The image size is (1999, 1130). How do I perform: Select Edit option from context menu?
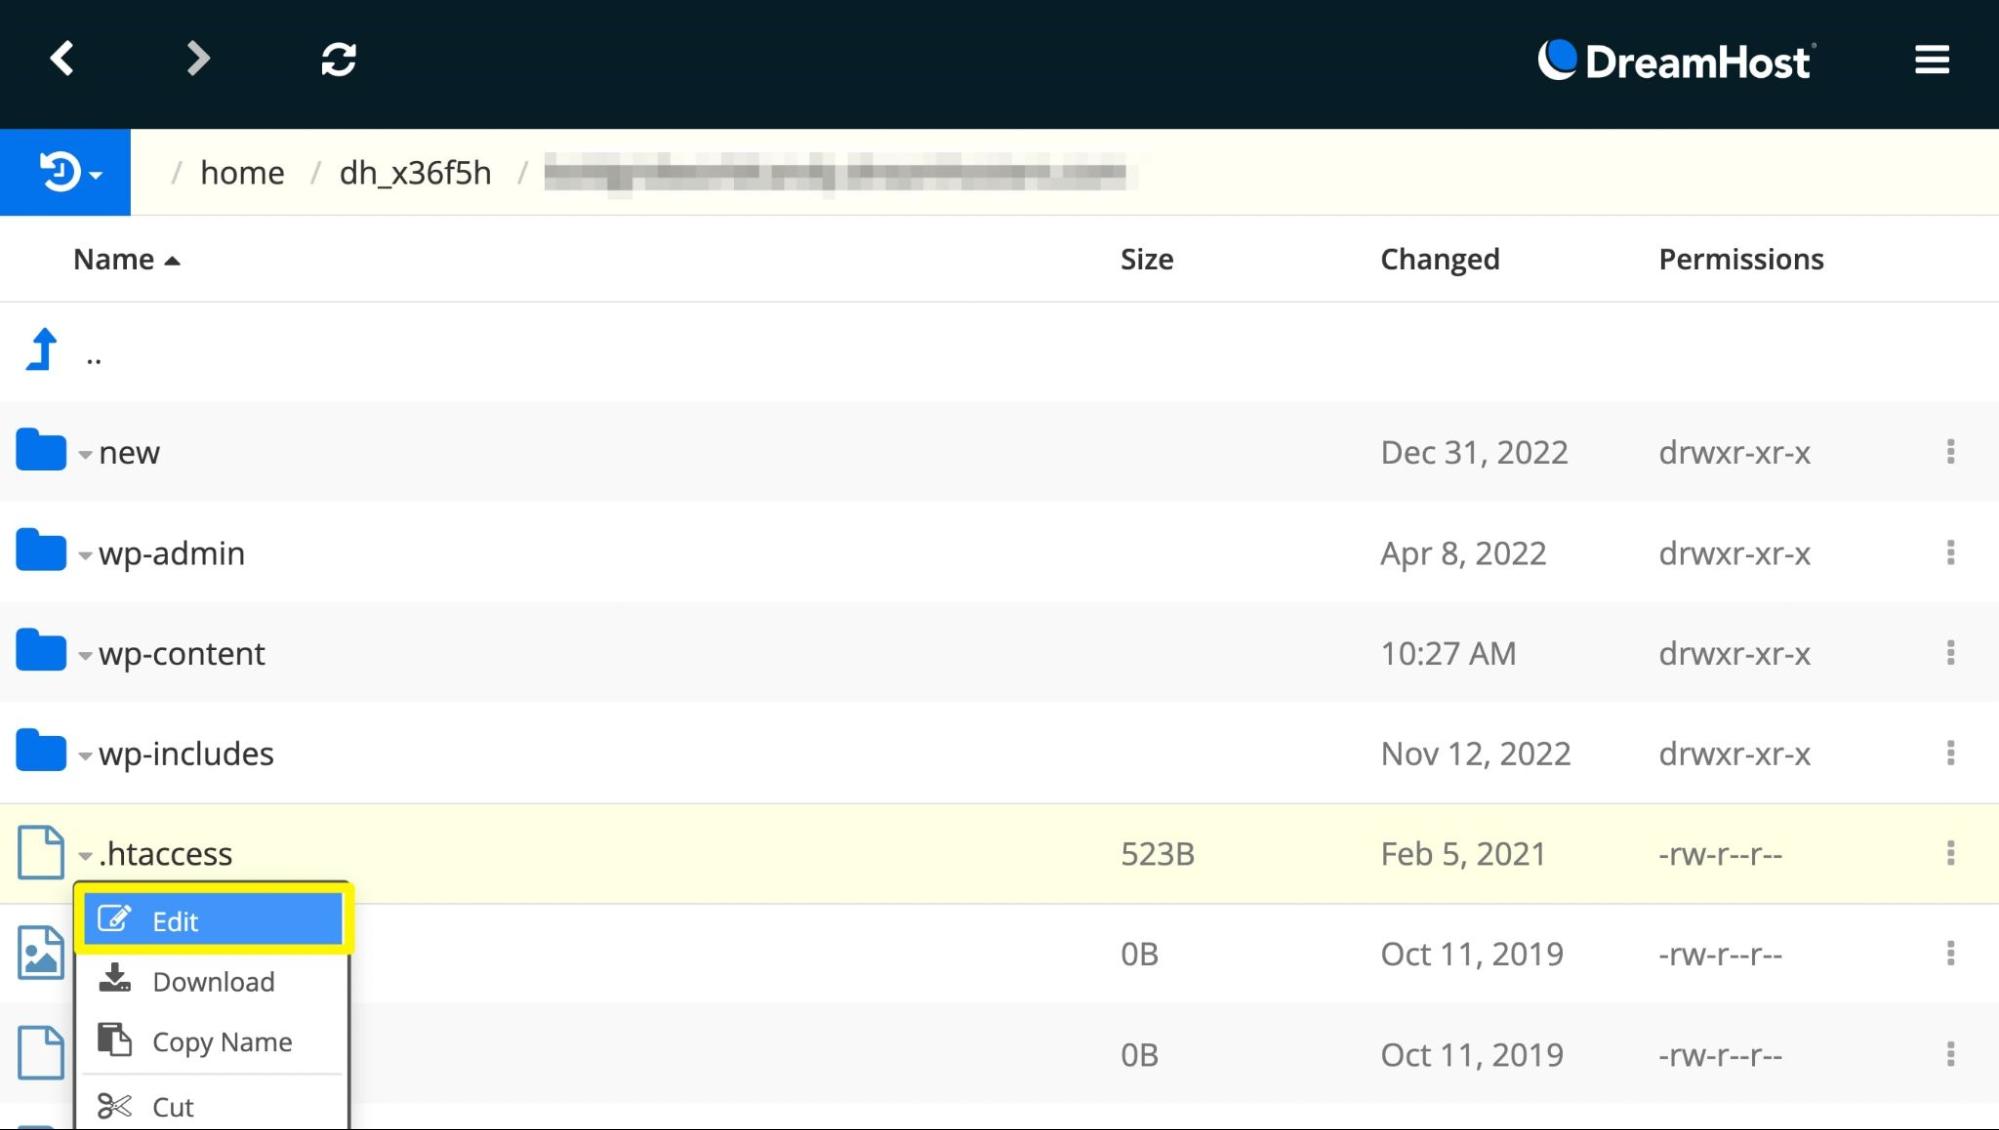[213, 921]
